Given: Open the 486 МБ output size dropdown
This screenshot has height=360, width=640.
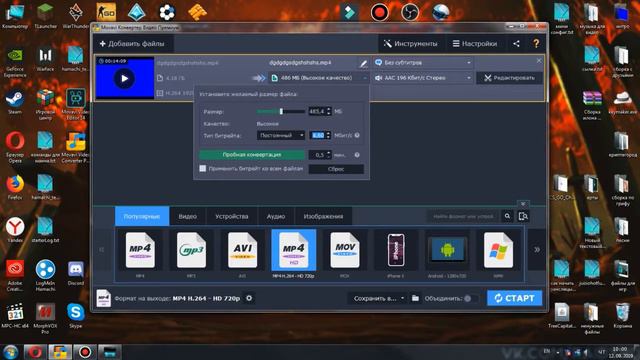Looking at the screenshot, I should coord(319,78).
